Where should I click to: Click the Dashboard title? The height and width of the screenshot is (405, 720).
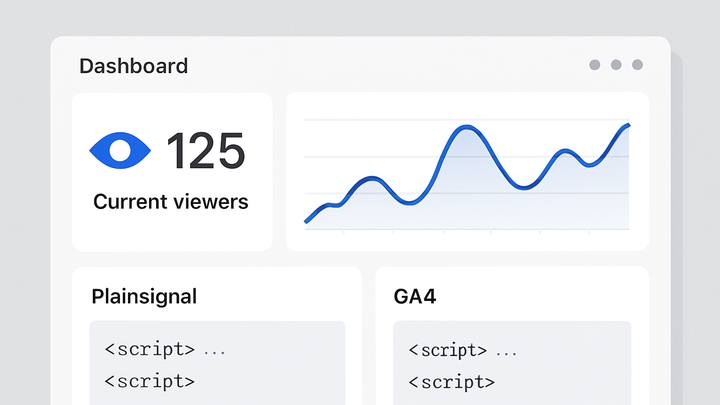pos(134,66)
